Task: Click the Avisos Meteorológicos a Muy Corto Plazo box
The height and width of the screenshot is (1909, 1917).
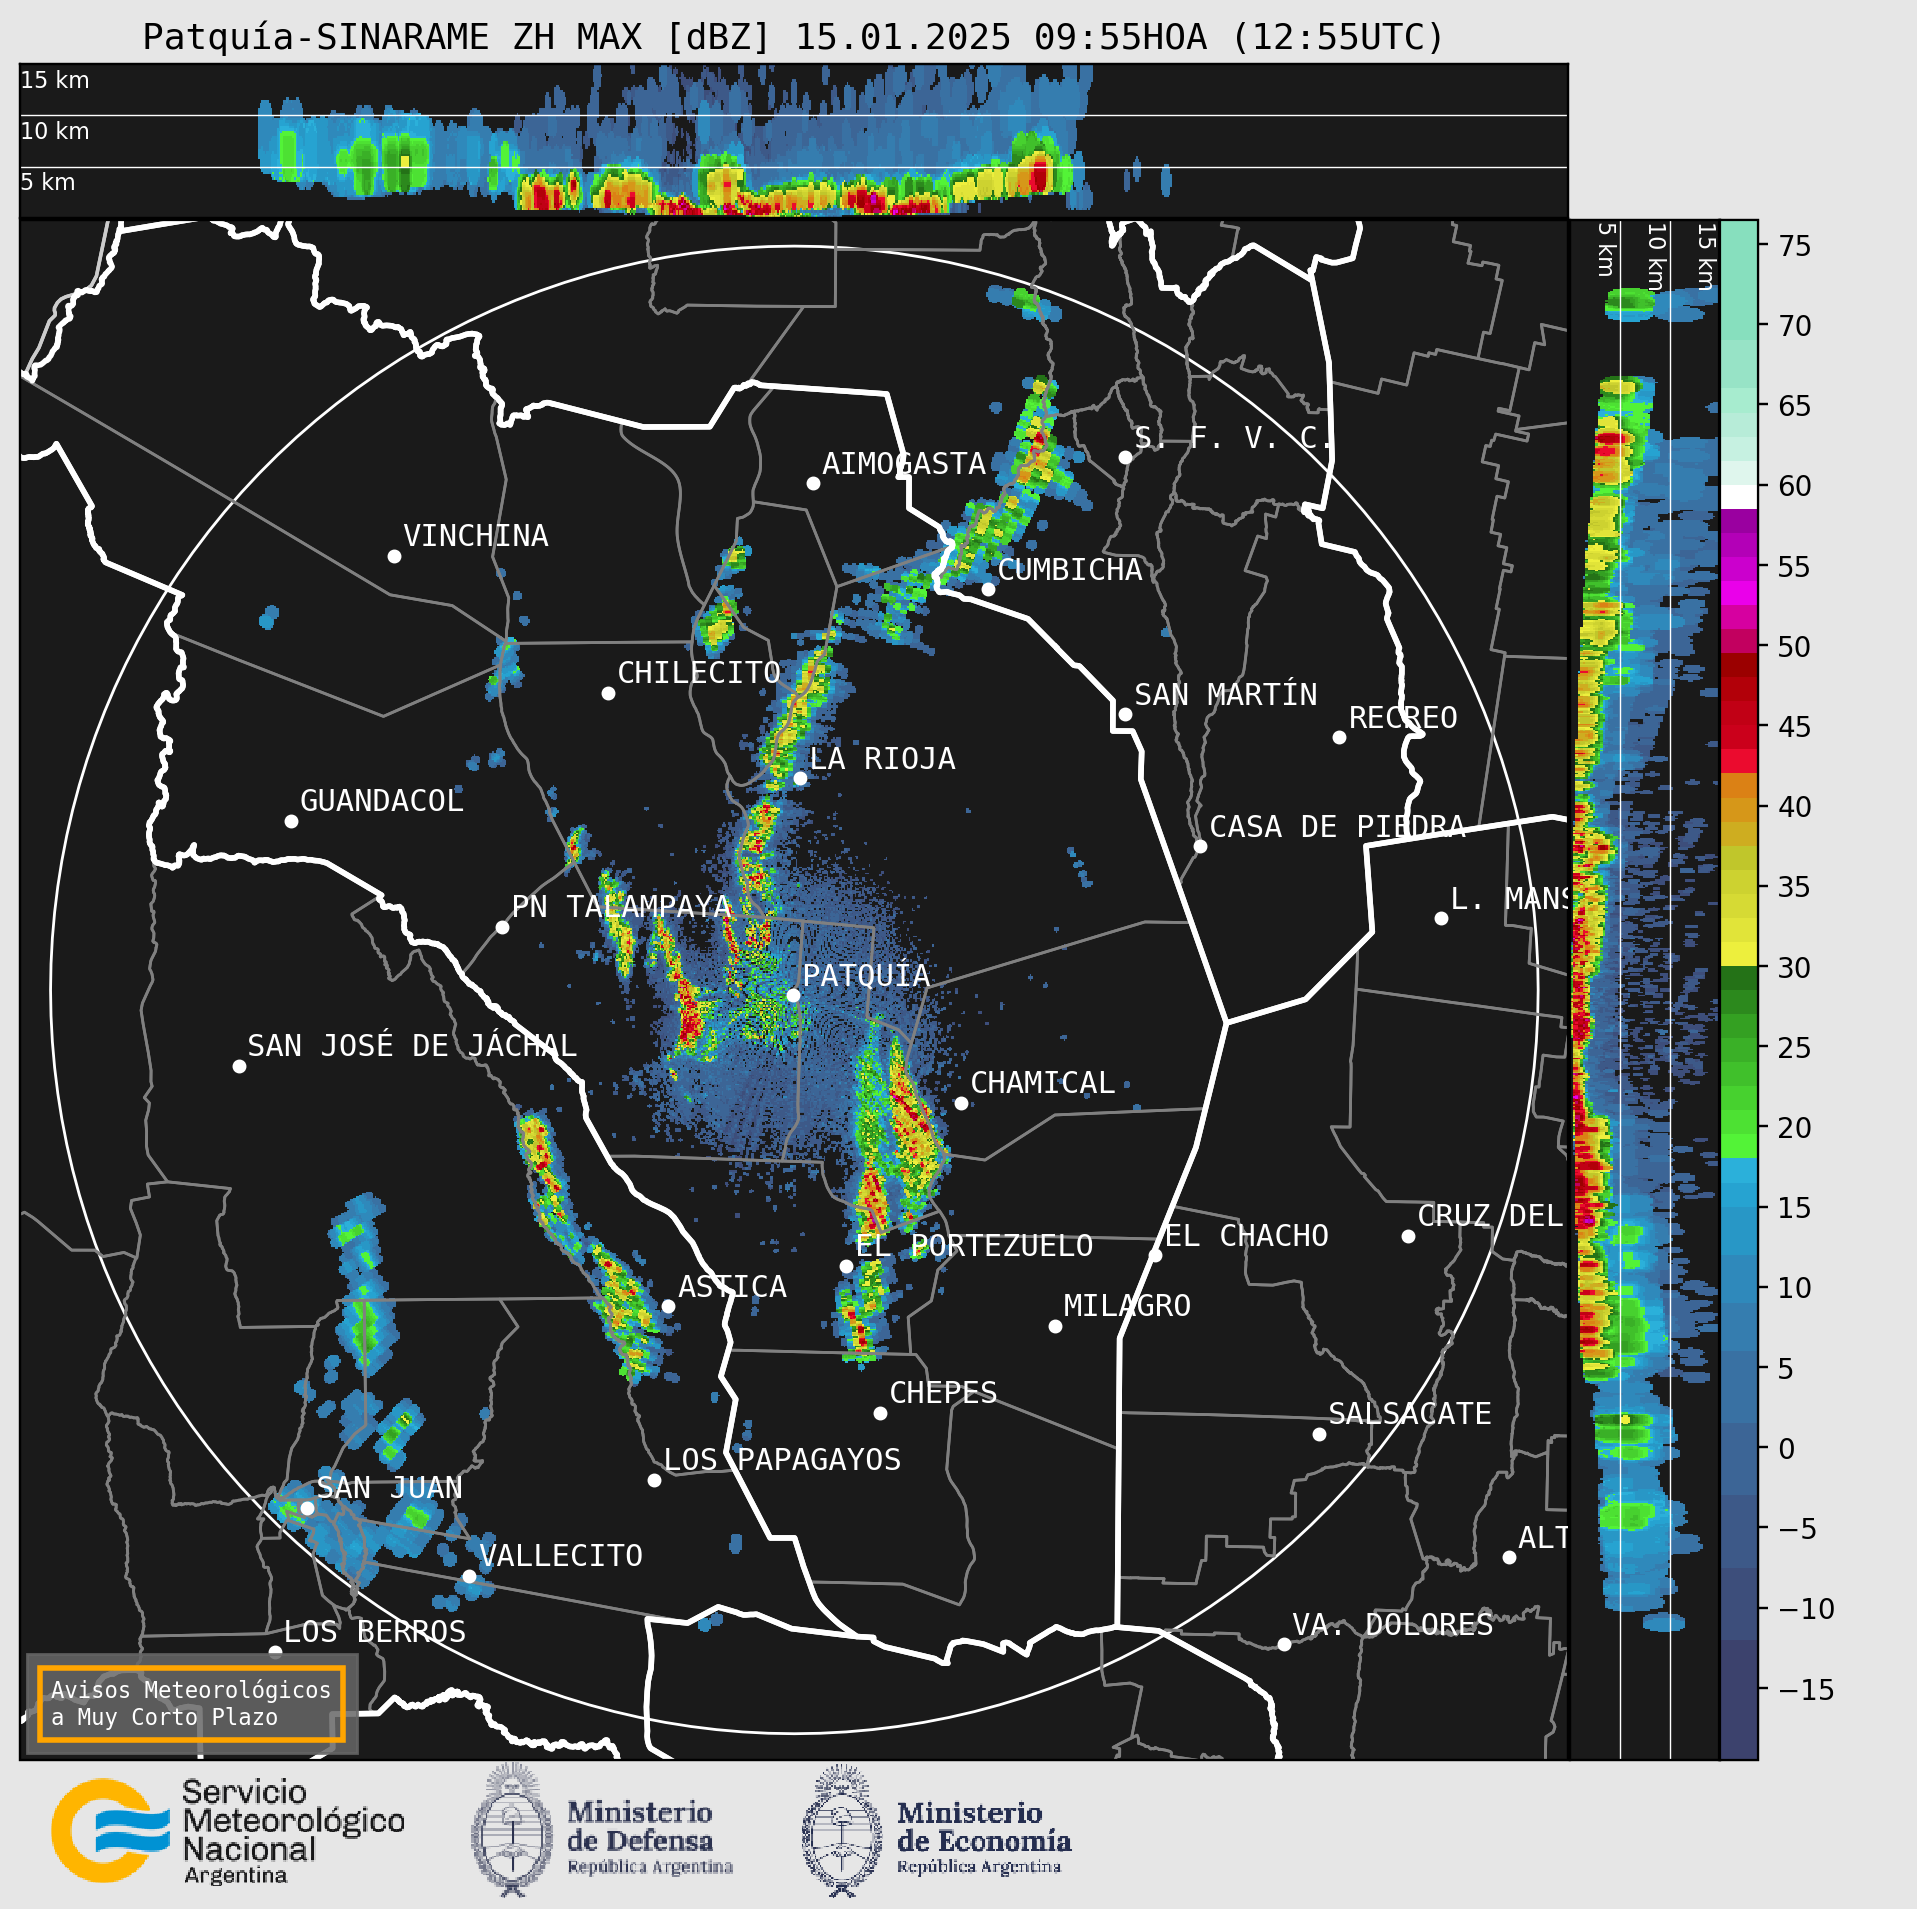Action: point(191,1703)
